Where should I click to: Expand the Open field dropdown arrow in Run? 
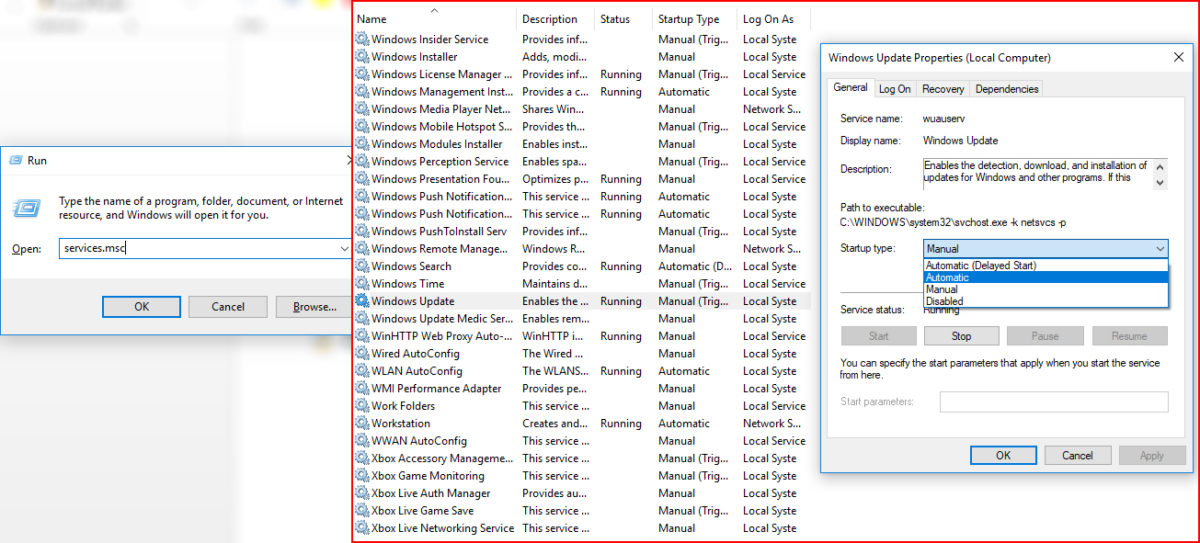[x=344, y=248]
